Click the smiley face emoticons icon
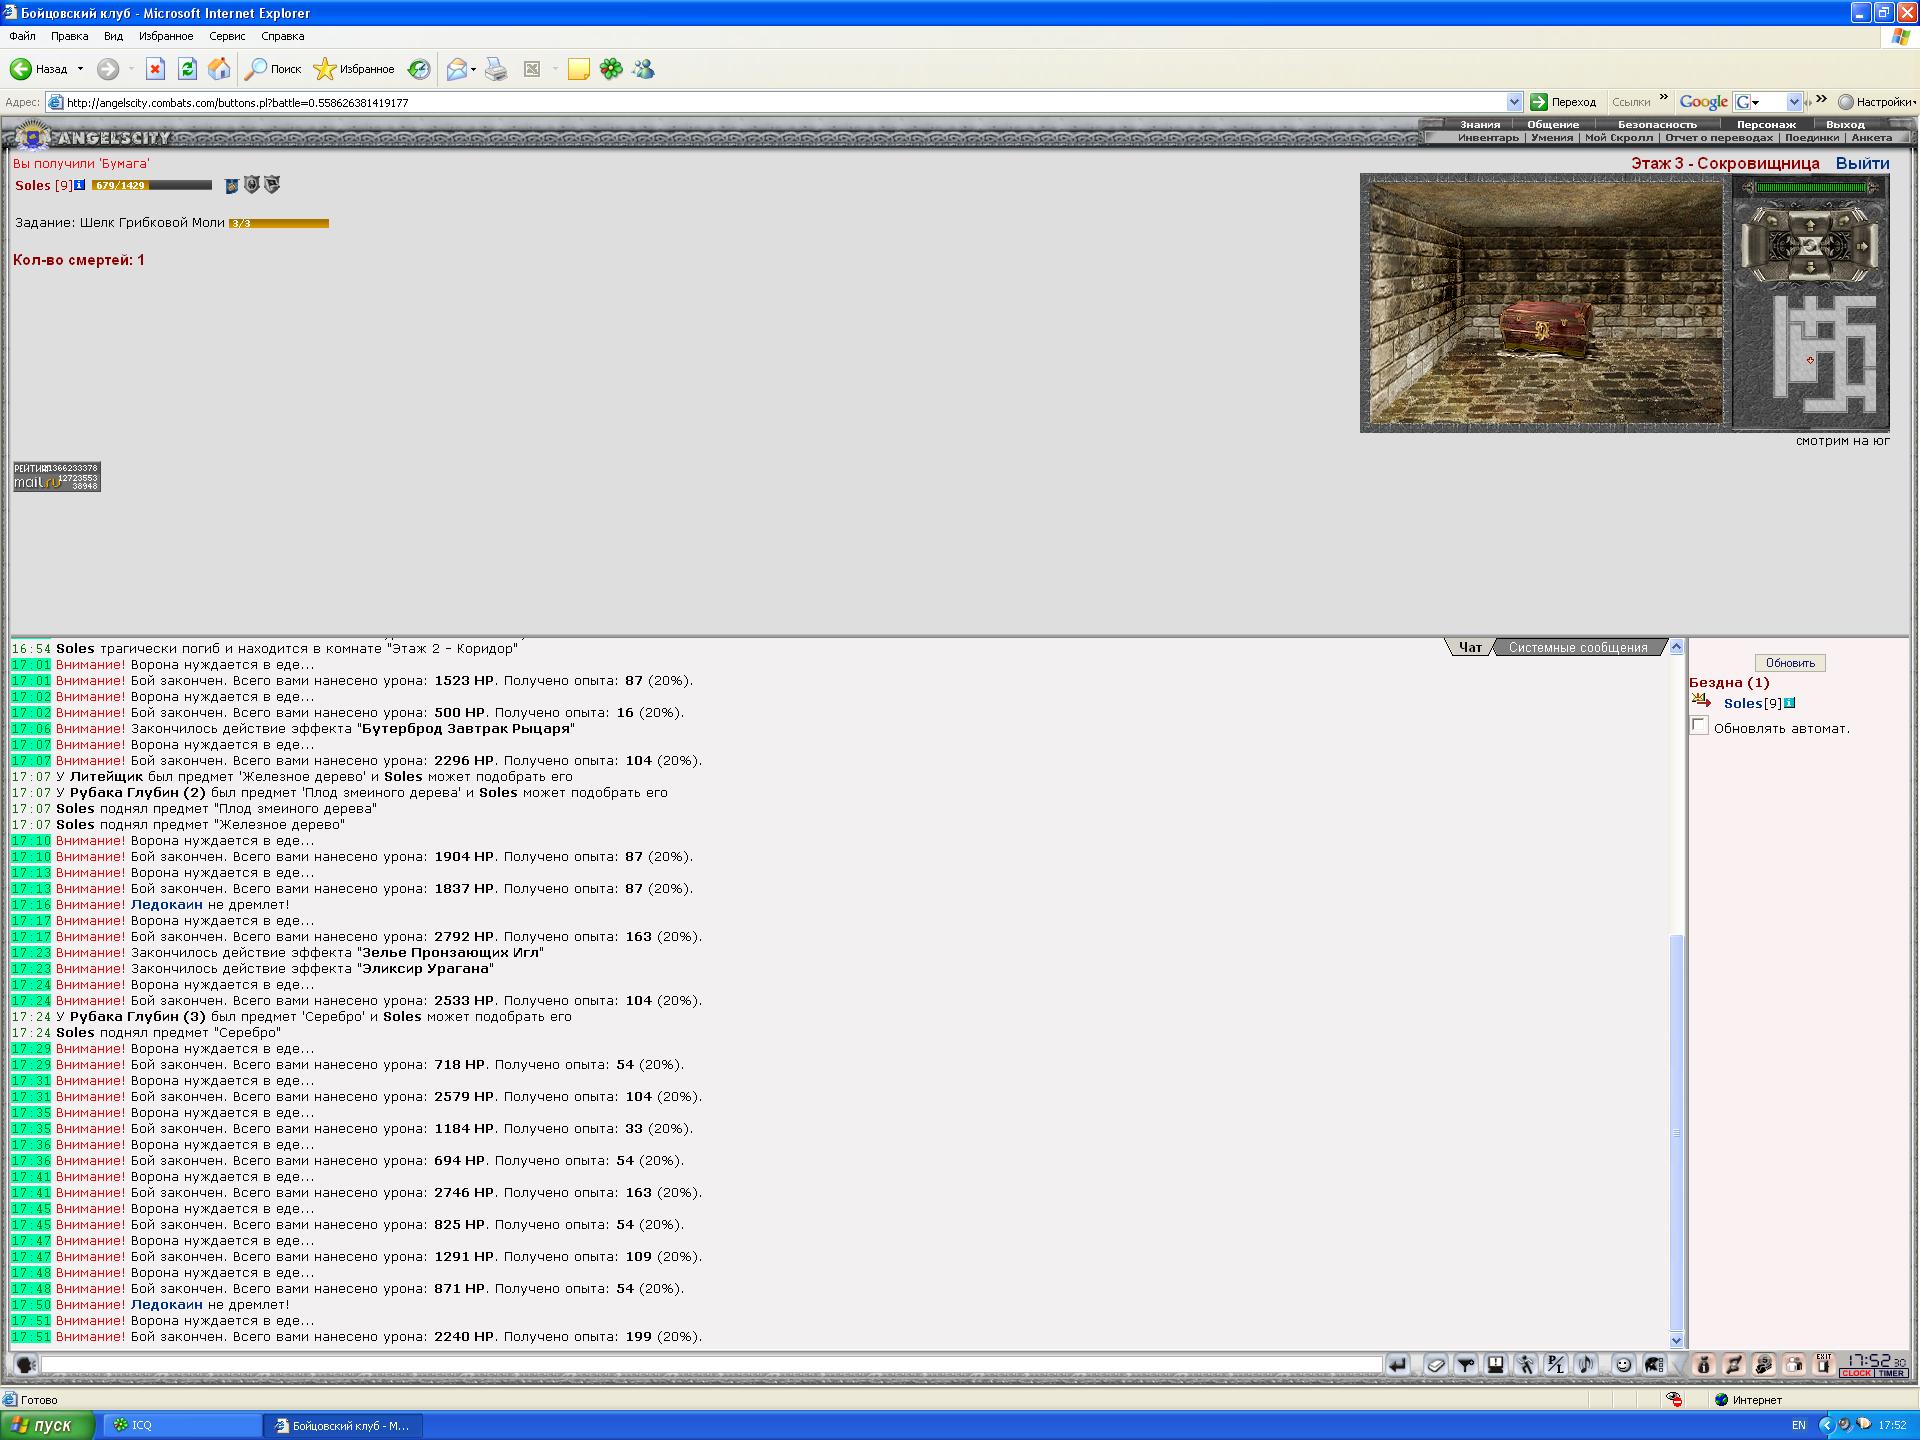 click(1624, 1364)
